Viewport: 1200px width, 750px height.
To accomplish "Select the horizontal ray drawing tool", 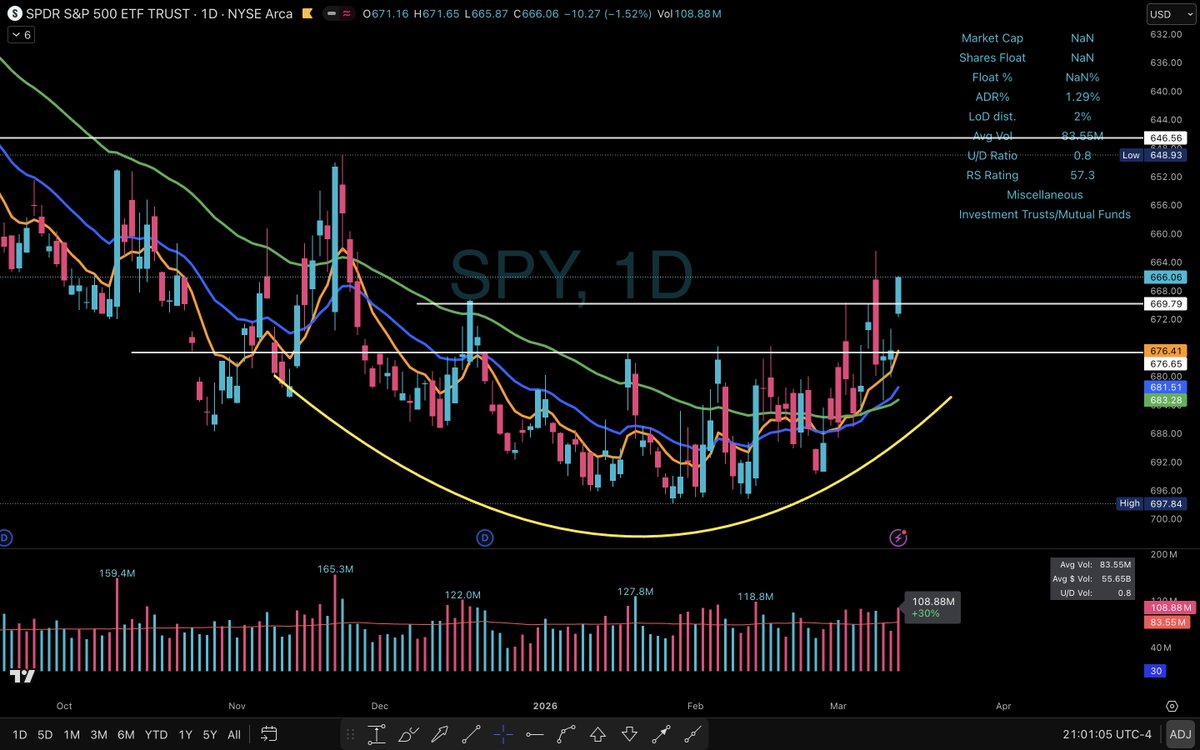I will 535,734.
